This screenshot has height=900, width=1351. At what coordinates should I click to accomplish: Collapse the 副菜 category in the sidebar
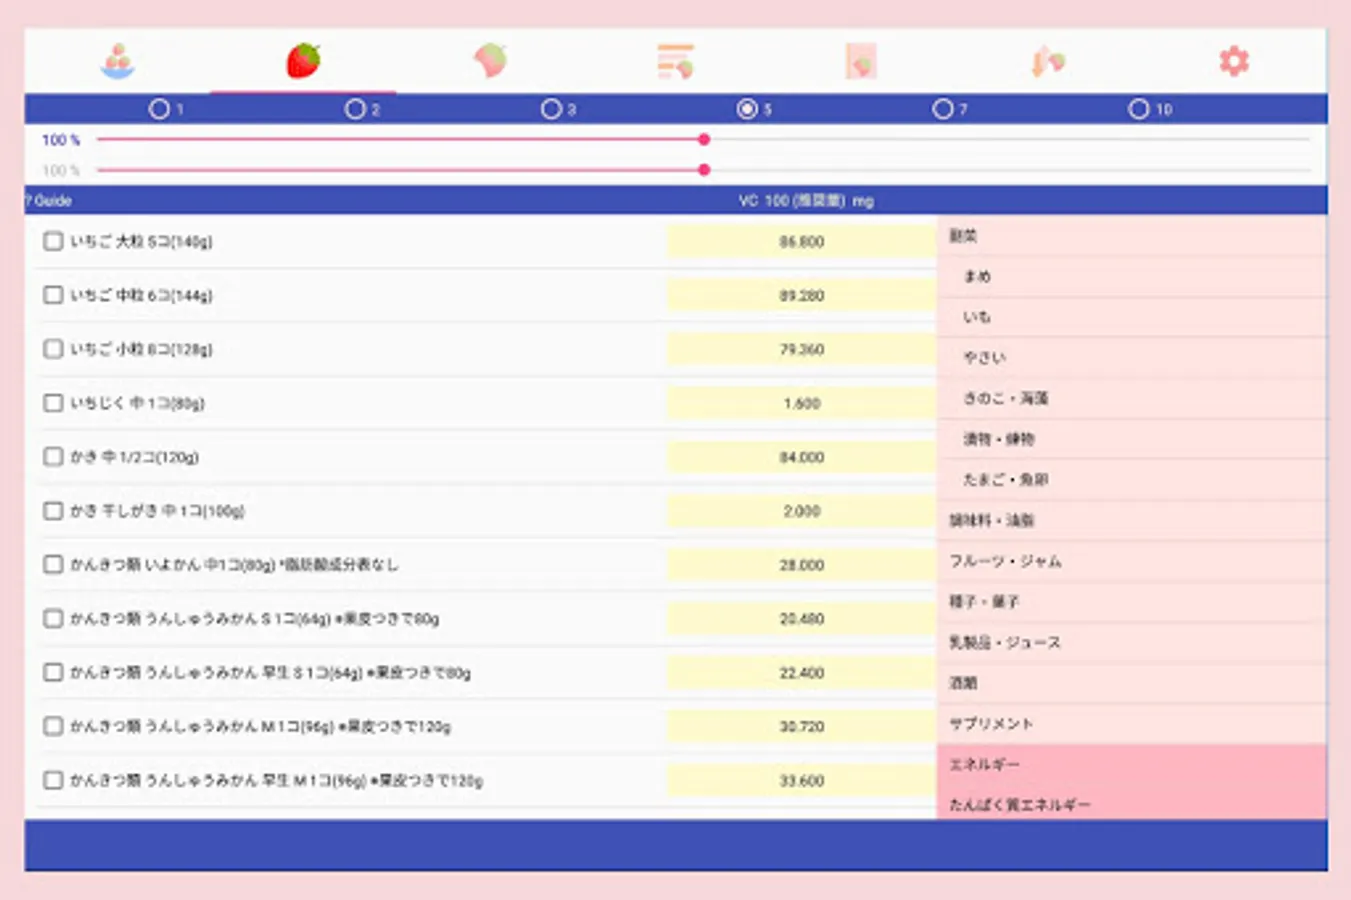[965, 236]
